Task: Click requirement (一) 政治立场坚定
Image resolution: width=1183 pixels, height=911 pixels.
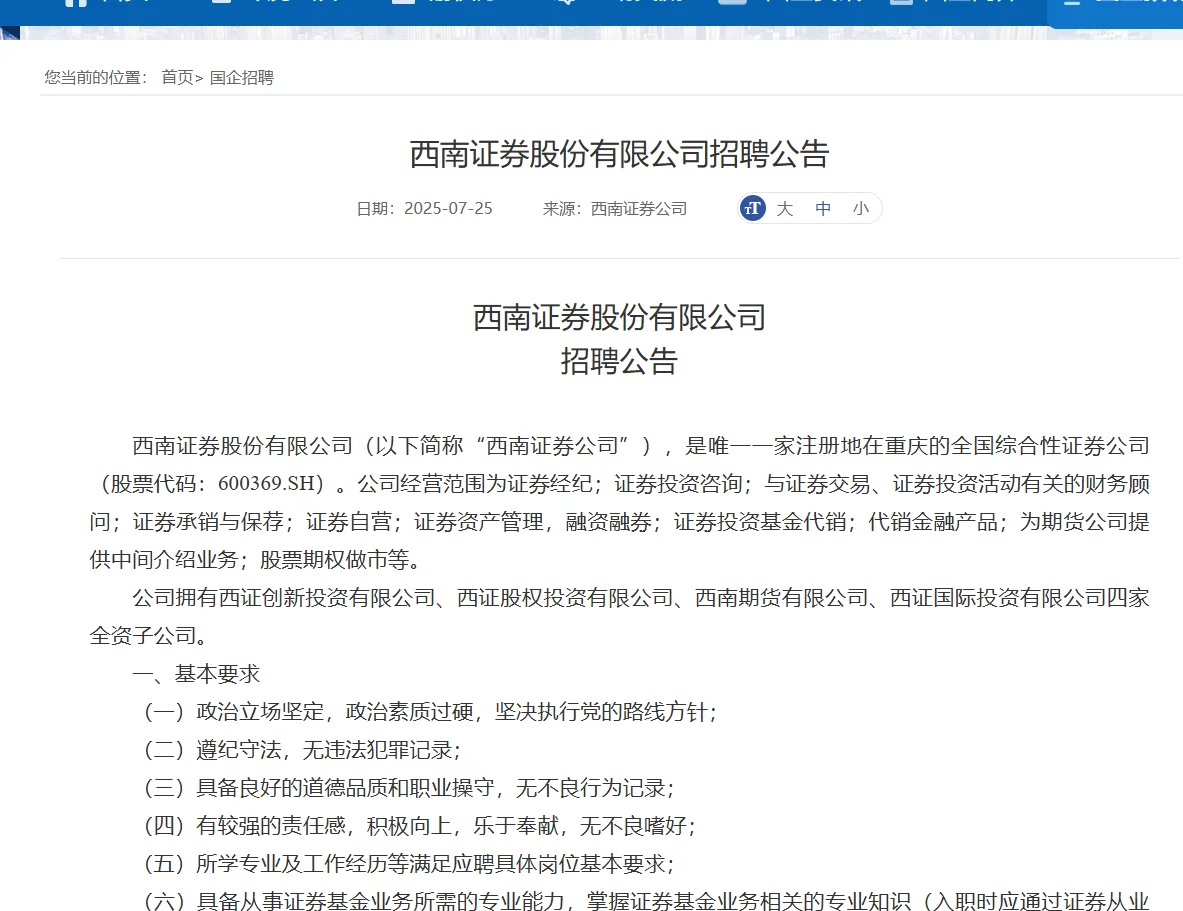Action: pyautogui.click(x=430, y=711)
